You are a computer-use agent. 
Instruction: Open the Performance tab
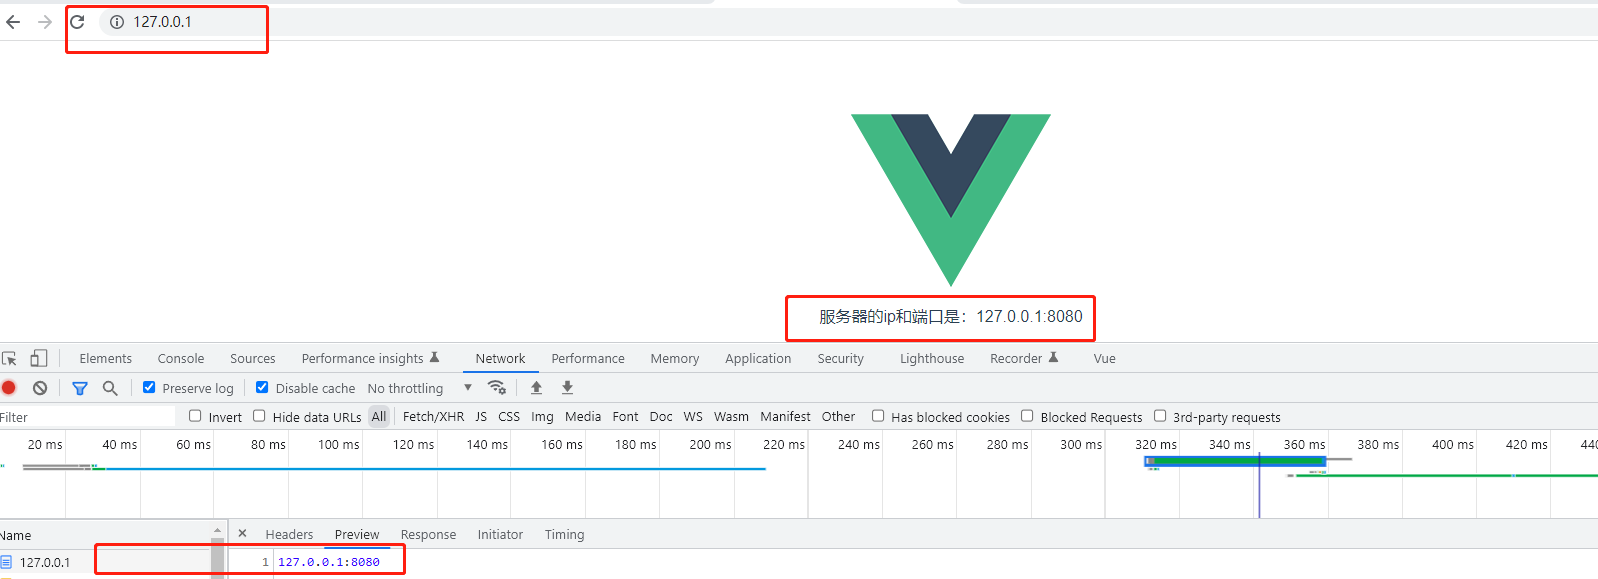(588, 359)
